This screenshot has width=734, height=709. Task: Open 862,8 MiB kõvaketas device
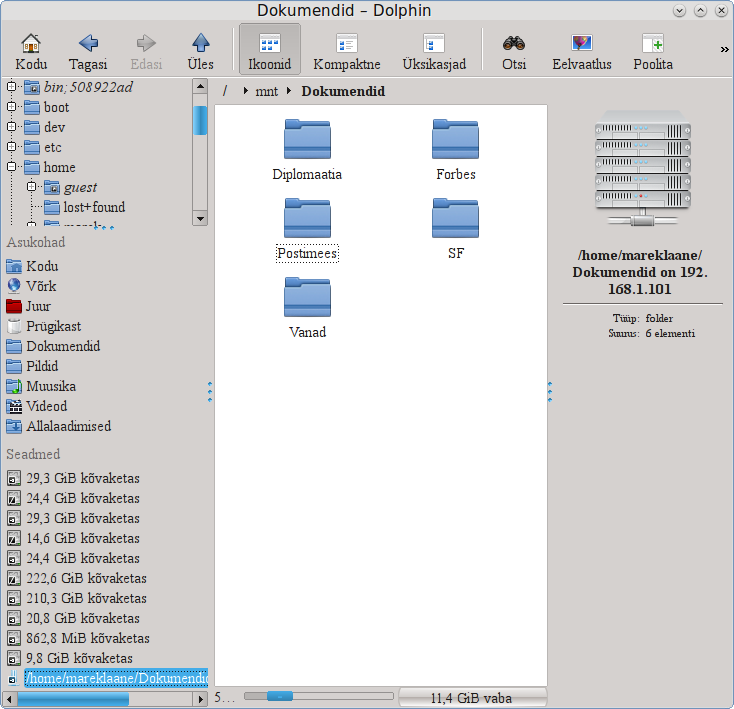[78, 638]
